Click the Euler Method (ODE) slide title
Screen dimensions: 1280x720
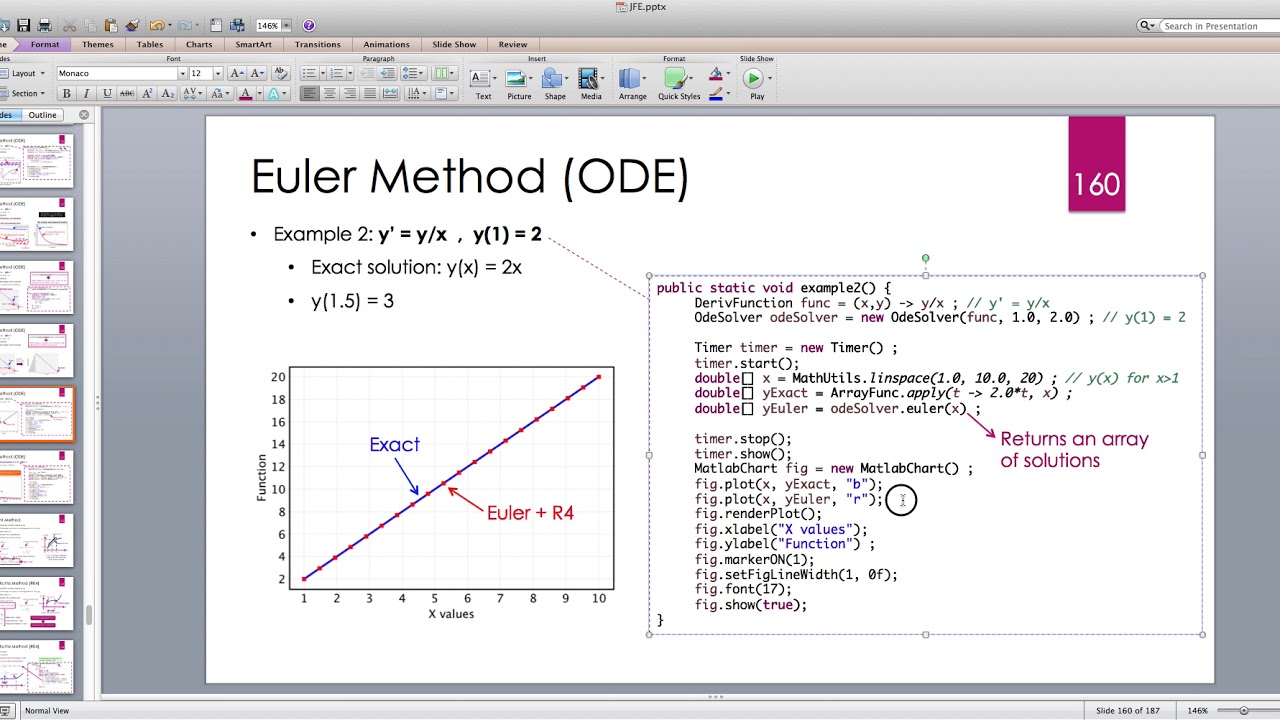click(x=470, y=177)
